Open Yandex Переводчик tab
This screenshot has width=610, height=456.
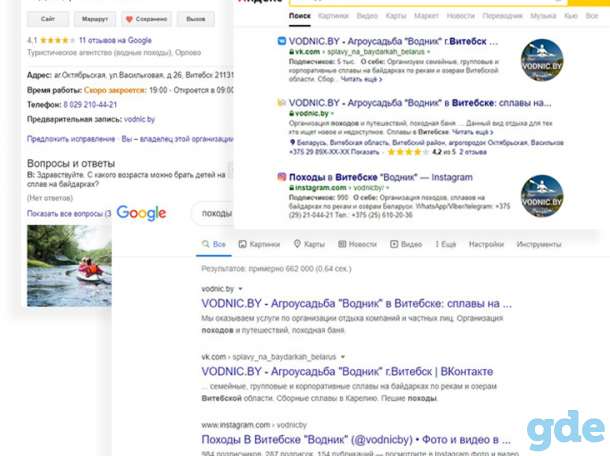point(502,16)
